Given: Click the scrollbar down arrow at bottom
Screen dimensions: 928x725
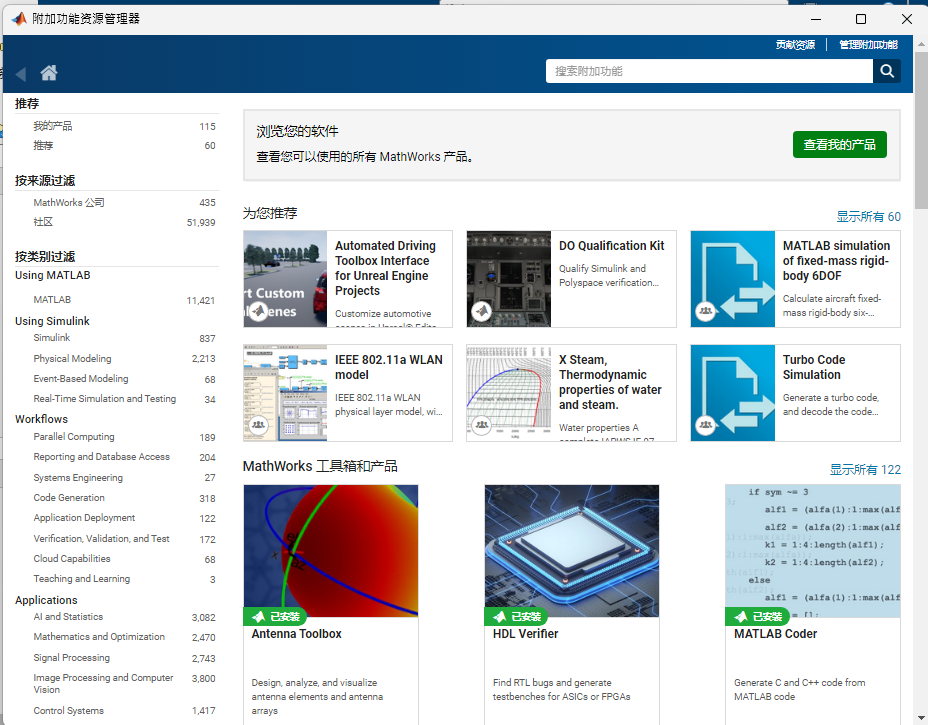Looking at the screenshot, I should point(921,719).
